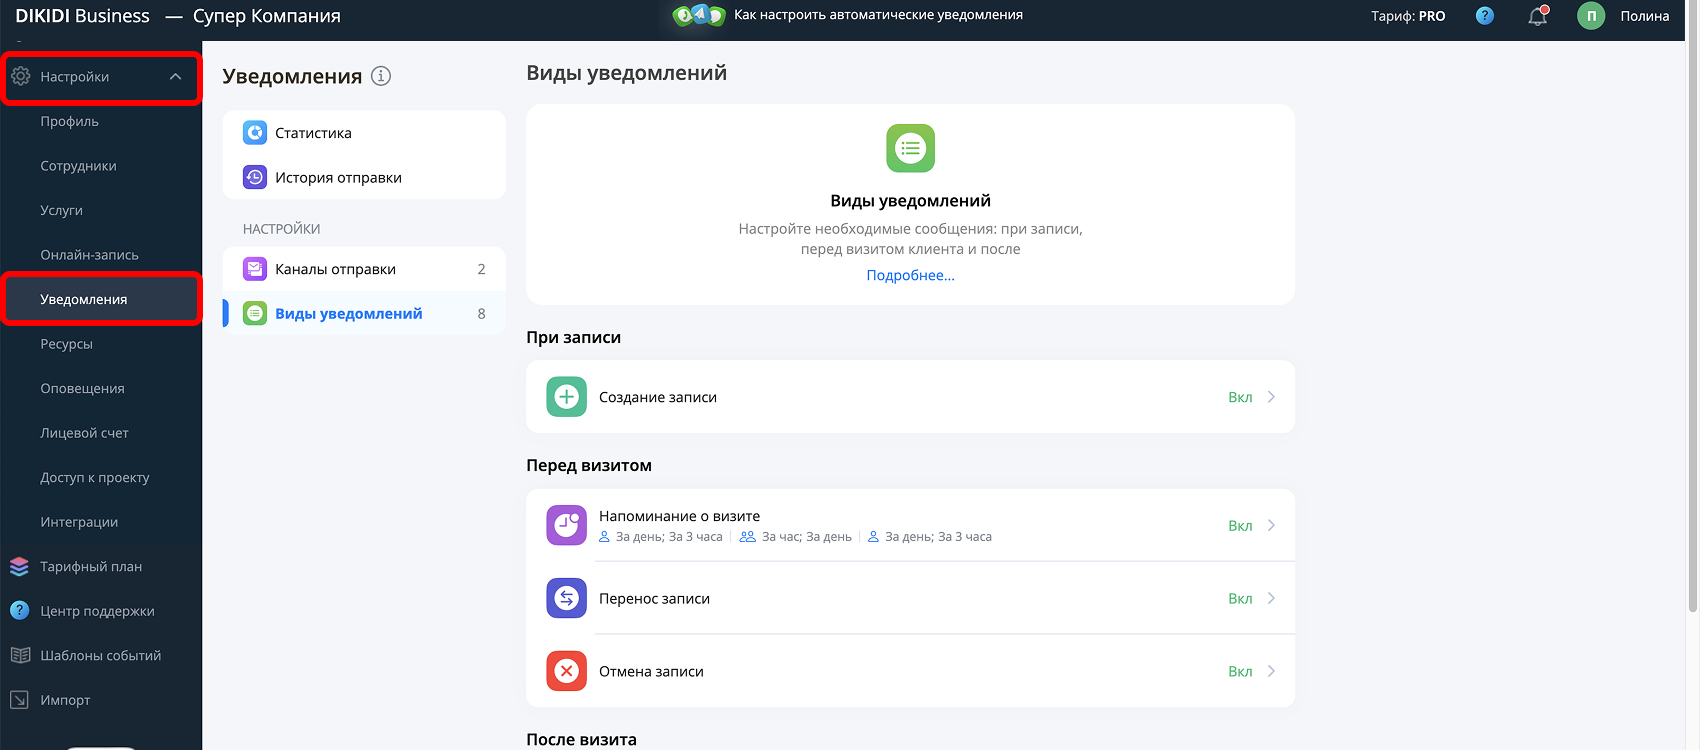Click the Settings gear icon in sidebar

point(20,76)
